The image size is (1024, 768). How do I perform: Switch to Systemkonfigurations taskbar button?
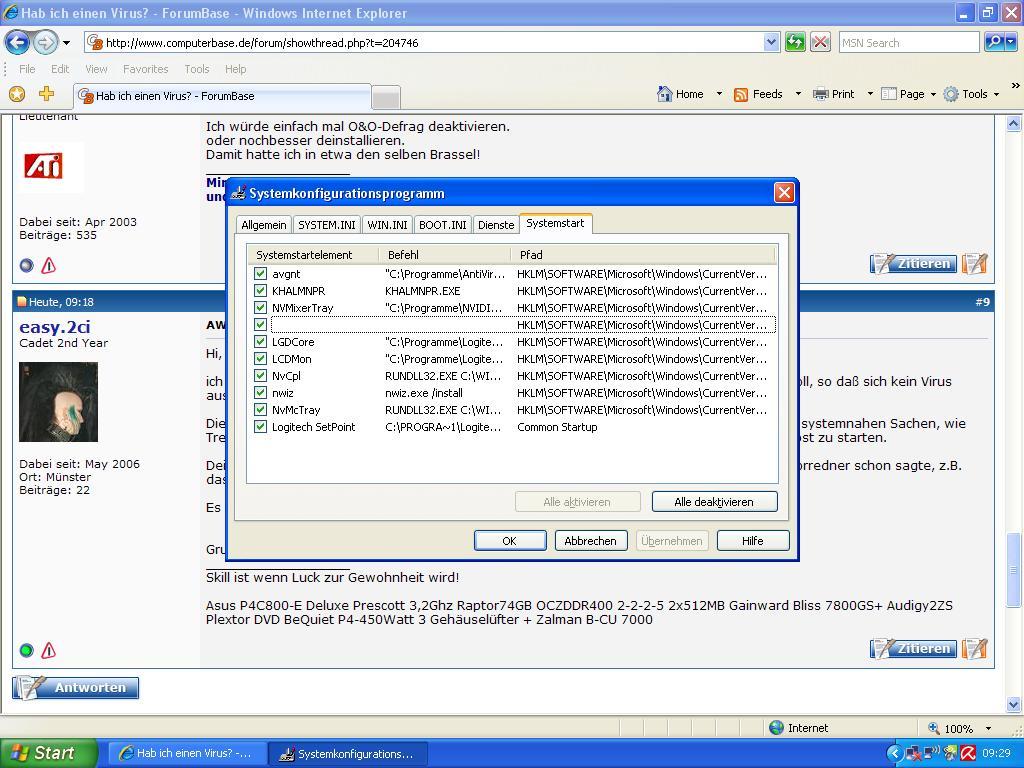coord(348,754)
